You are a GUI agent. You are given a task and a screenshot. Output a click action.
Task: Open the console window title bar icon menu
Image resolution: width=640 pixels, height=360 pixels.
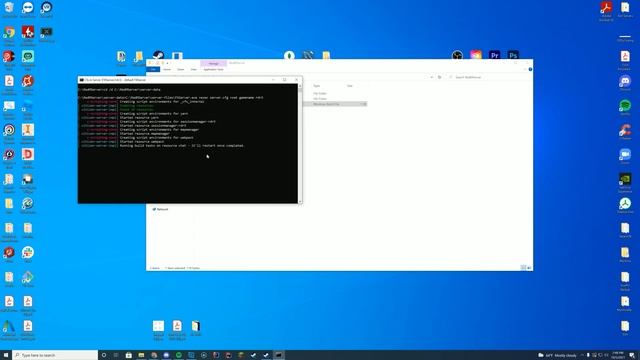[x=82, y=80]
